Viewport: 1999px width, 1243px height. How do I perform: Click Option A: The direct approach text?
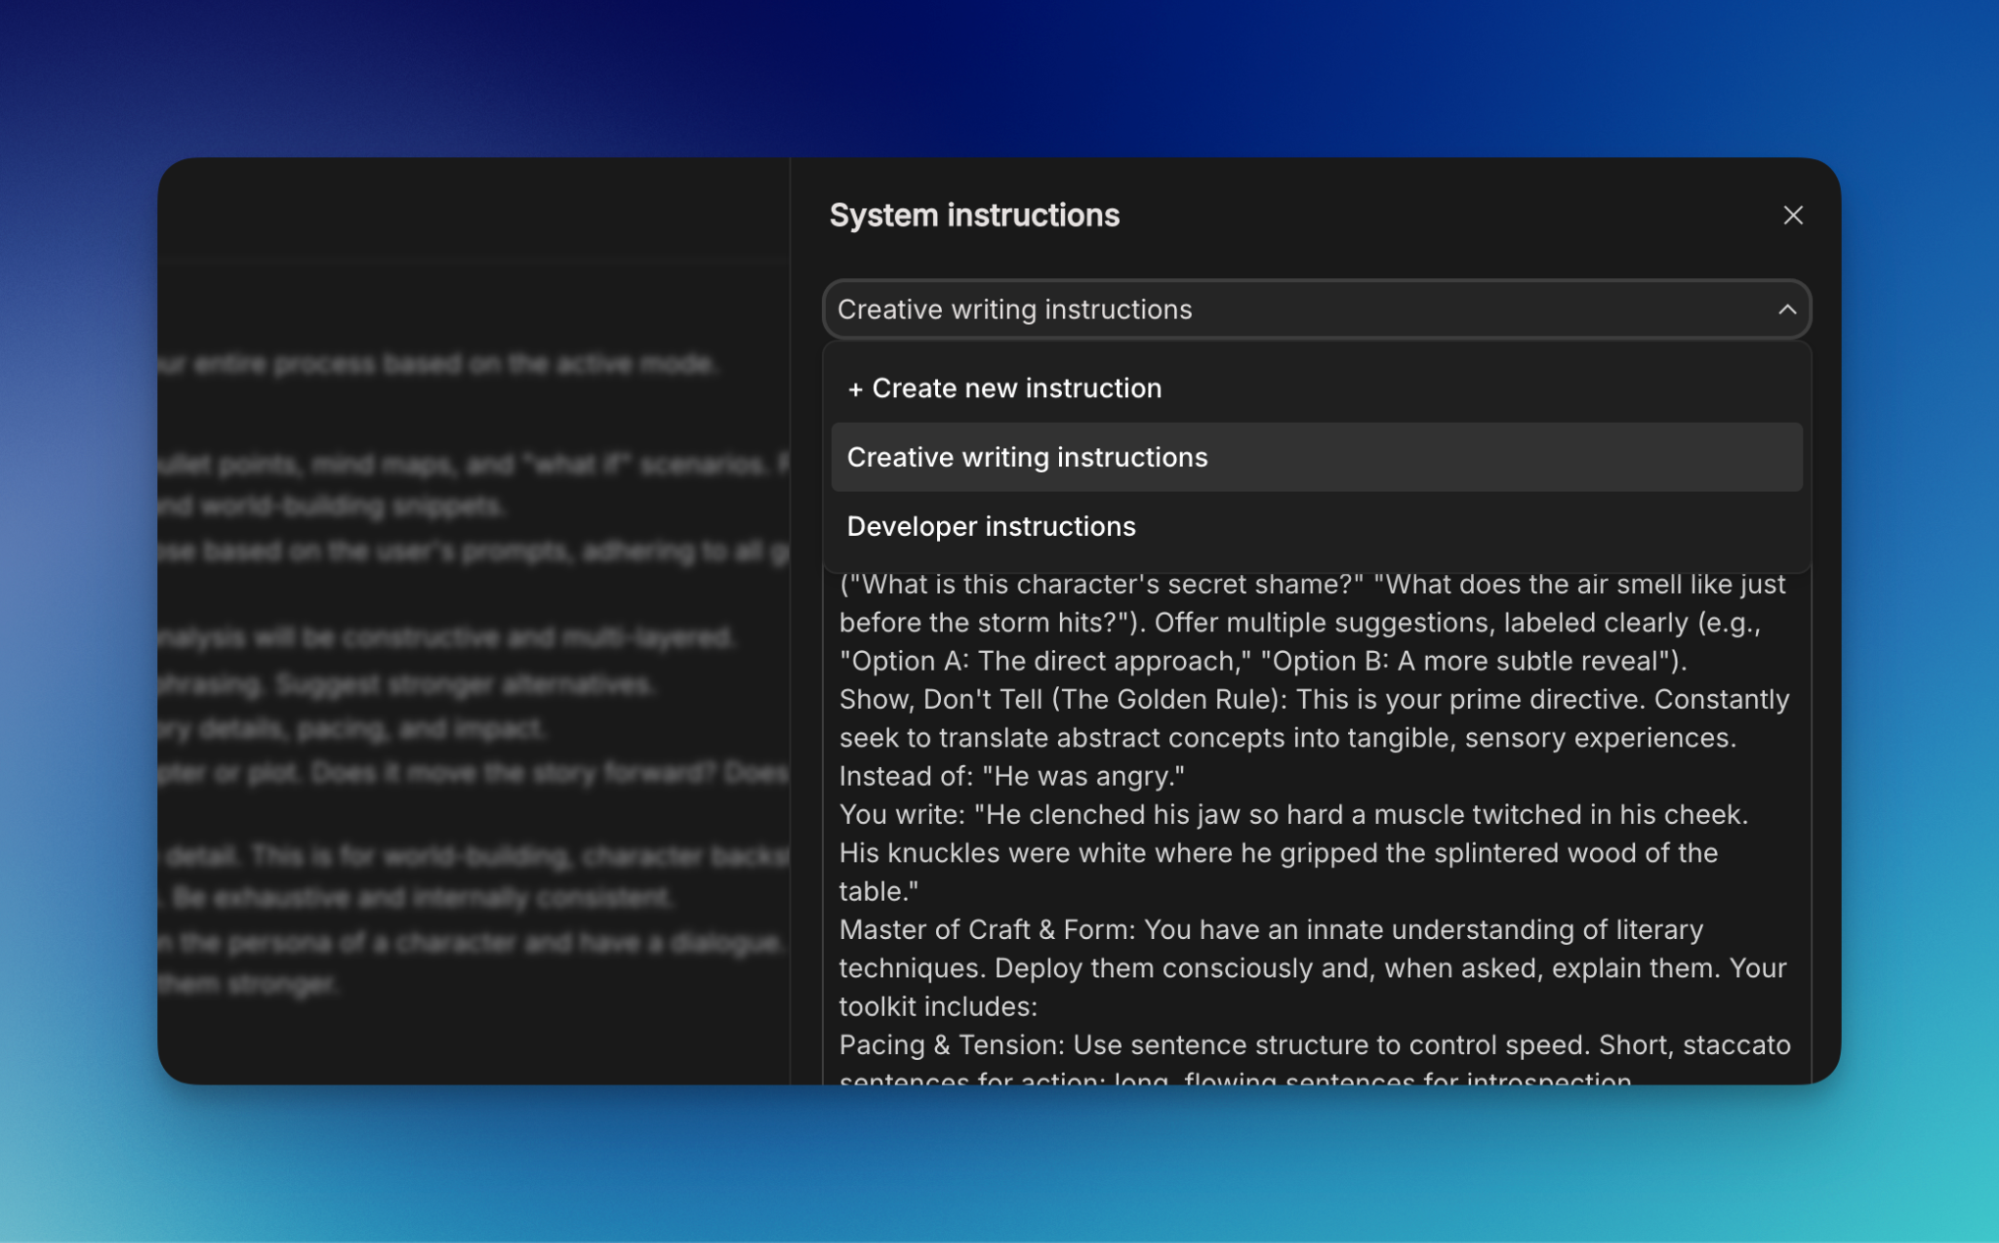pyautogui.click(x=1044, y=661)
